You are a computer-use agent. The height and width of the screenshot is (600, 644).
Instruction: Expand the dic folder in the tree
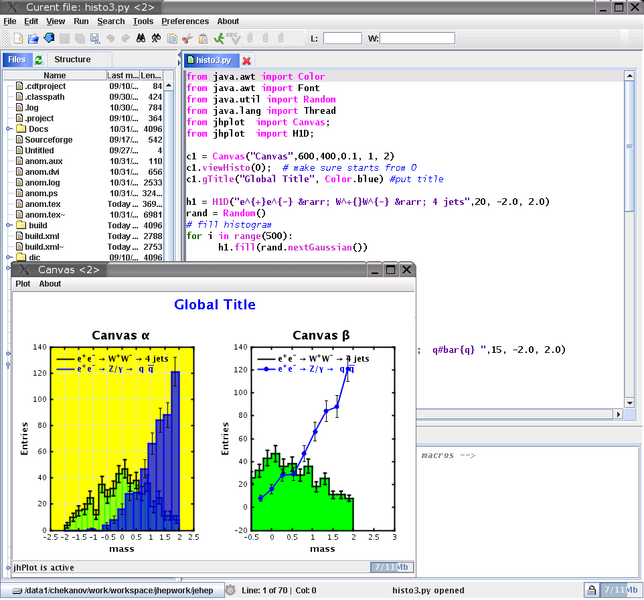(x=8, y=258)
